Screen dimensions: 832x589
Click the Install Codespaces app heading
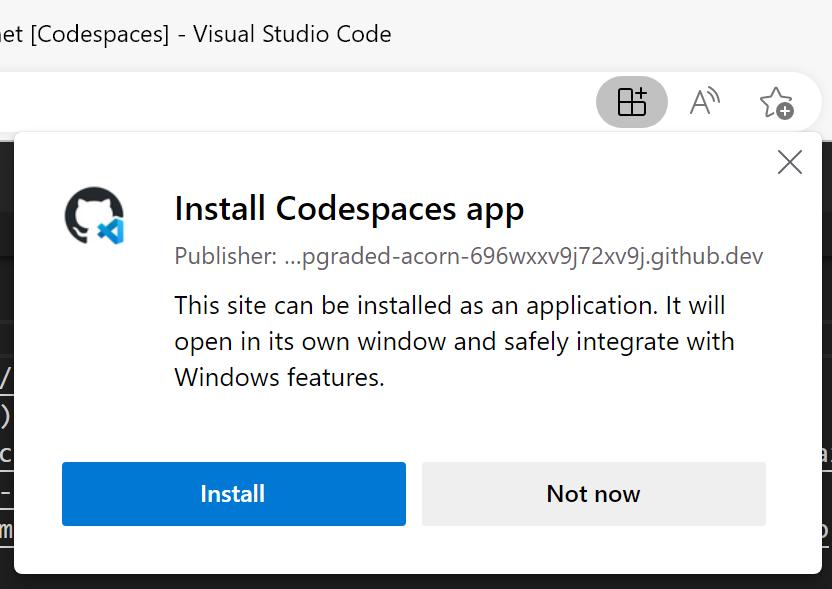click(x=349, y=209)
